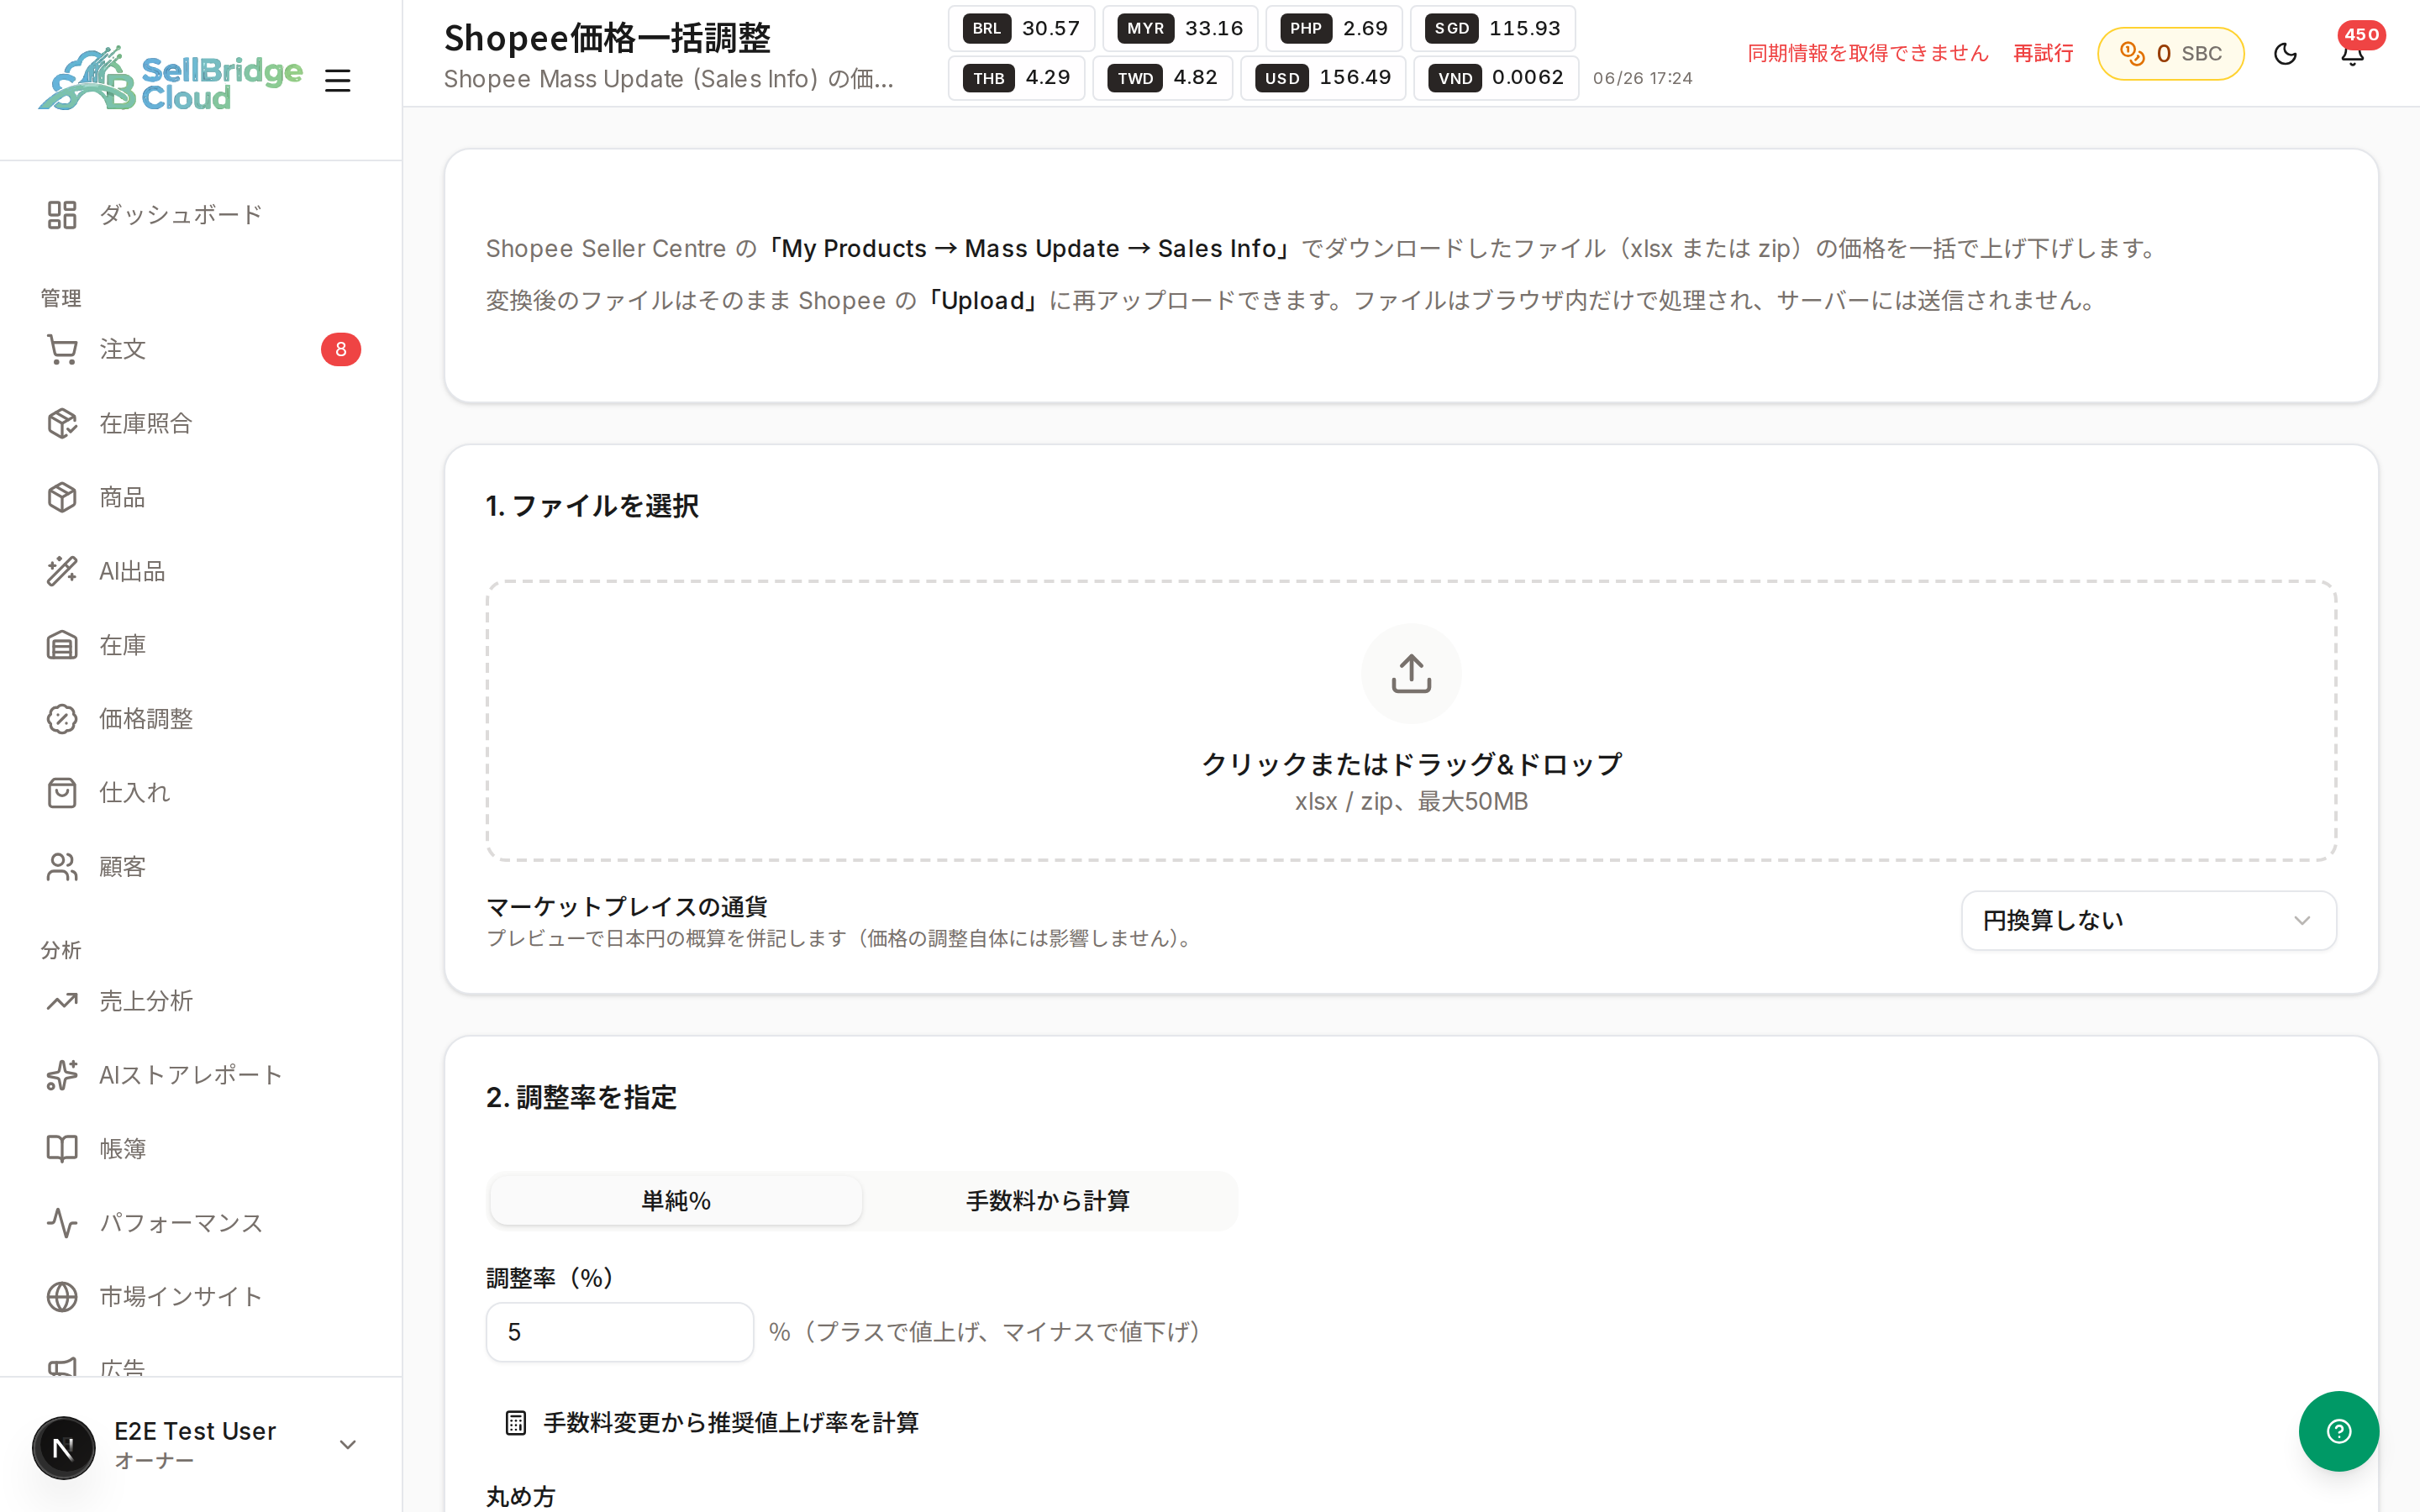The image size is (2420, 1512).
Task: Open パフォーマンス activity pulse icon
Action: point(62,1223)
